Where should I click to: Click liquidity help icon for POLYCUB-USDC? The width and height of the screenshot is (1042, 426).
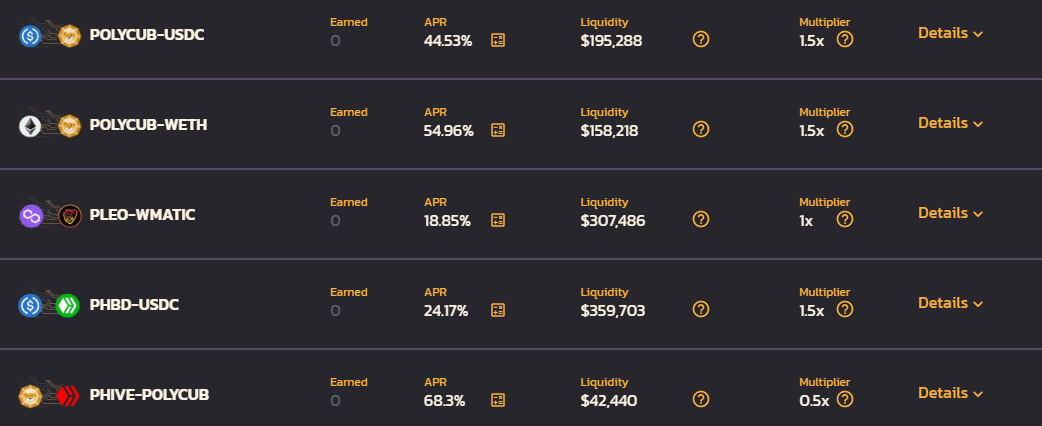pos(700,39)
